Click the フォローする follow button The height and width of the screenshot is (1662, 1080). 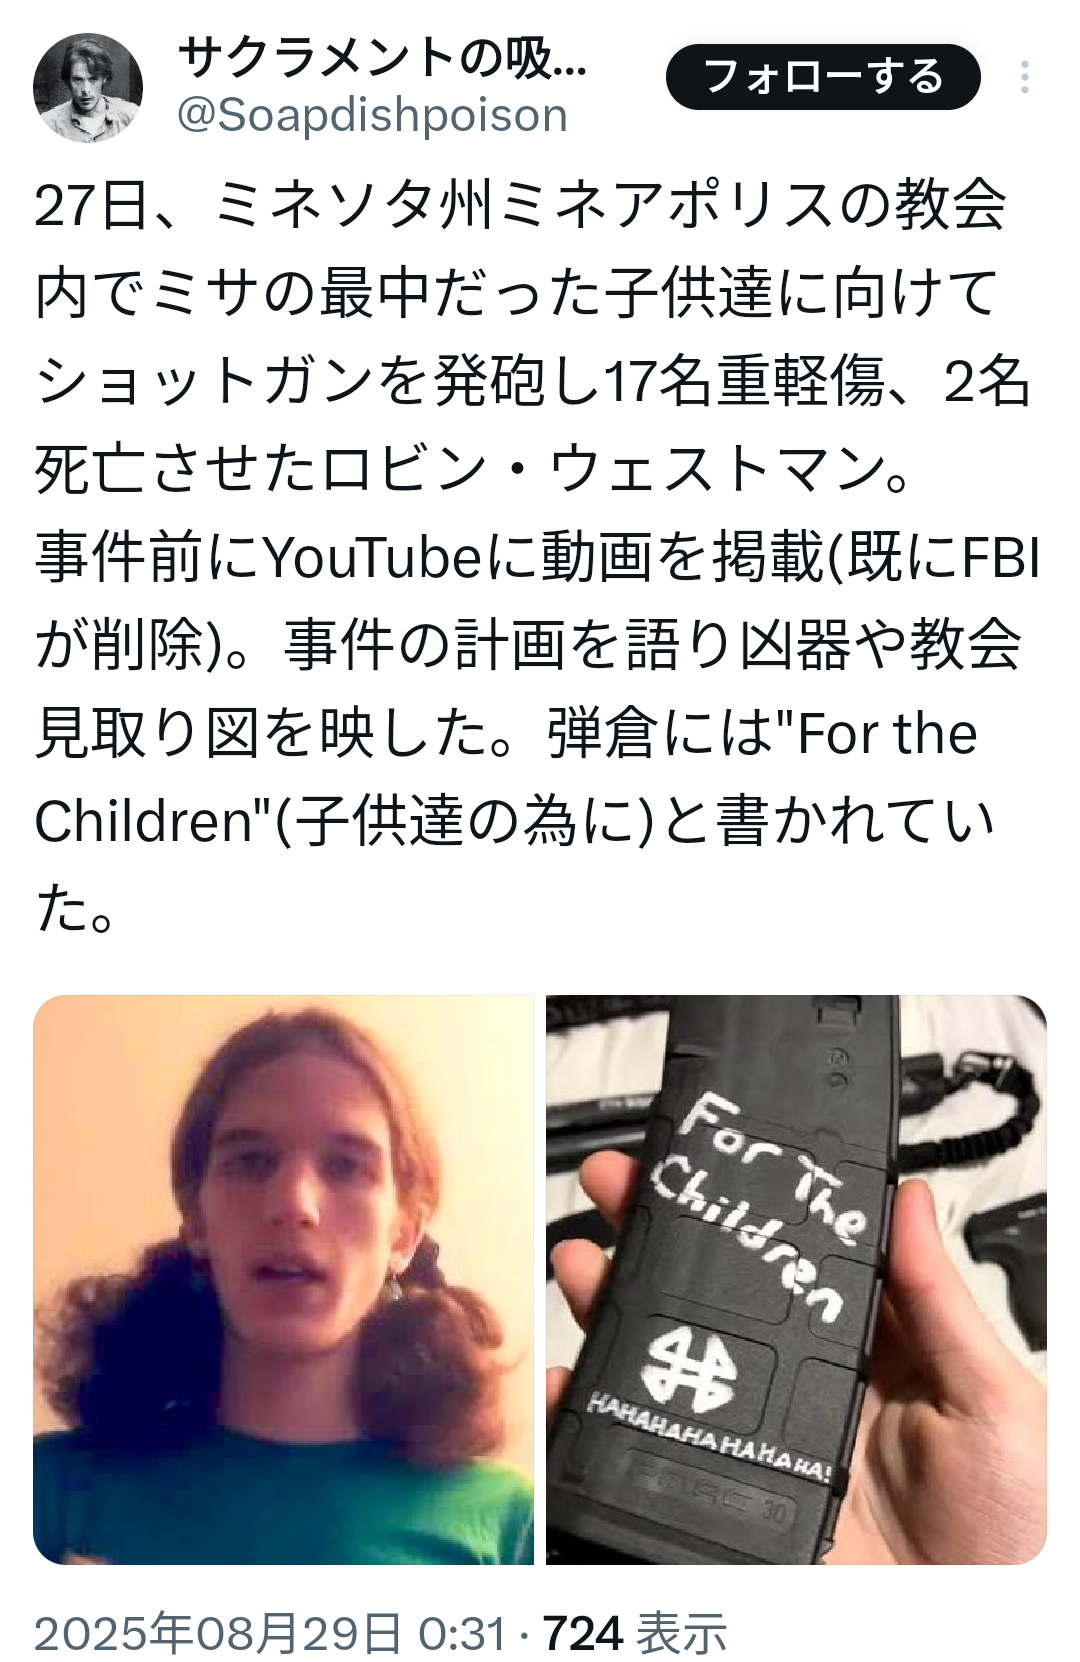(823, 77)
